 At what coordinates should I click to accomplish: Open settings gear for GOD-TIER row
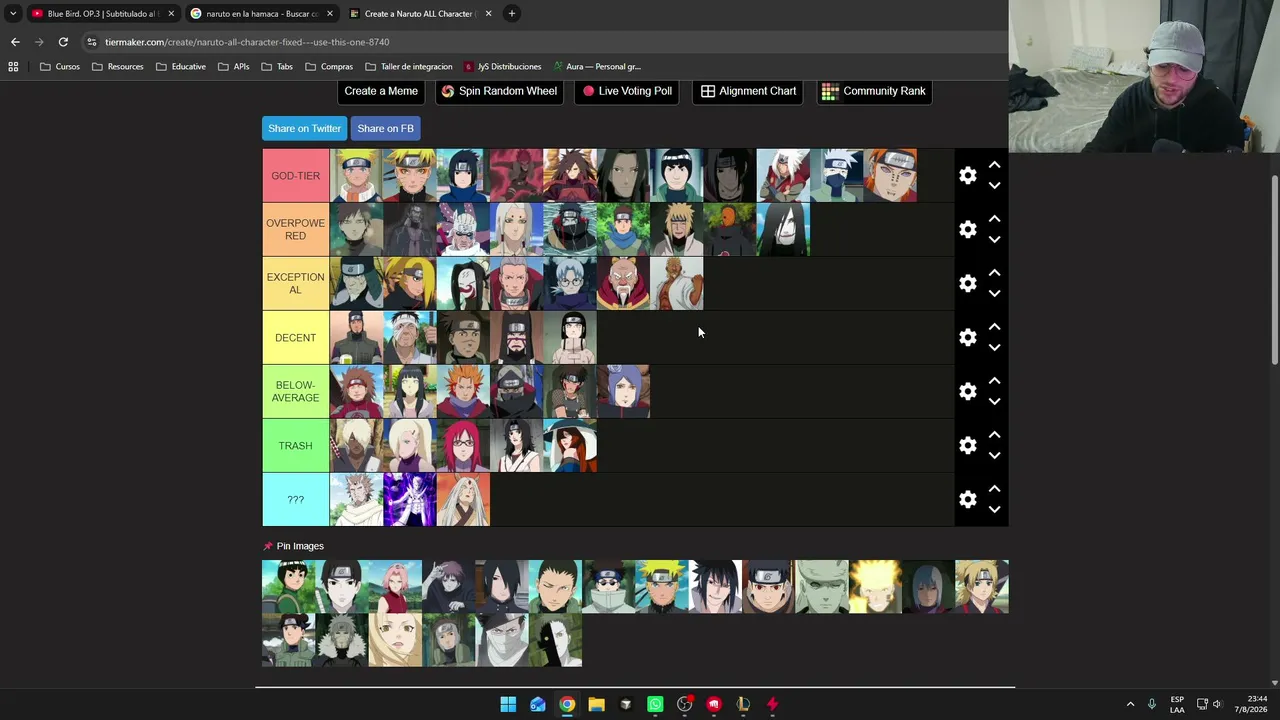967,176
